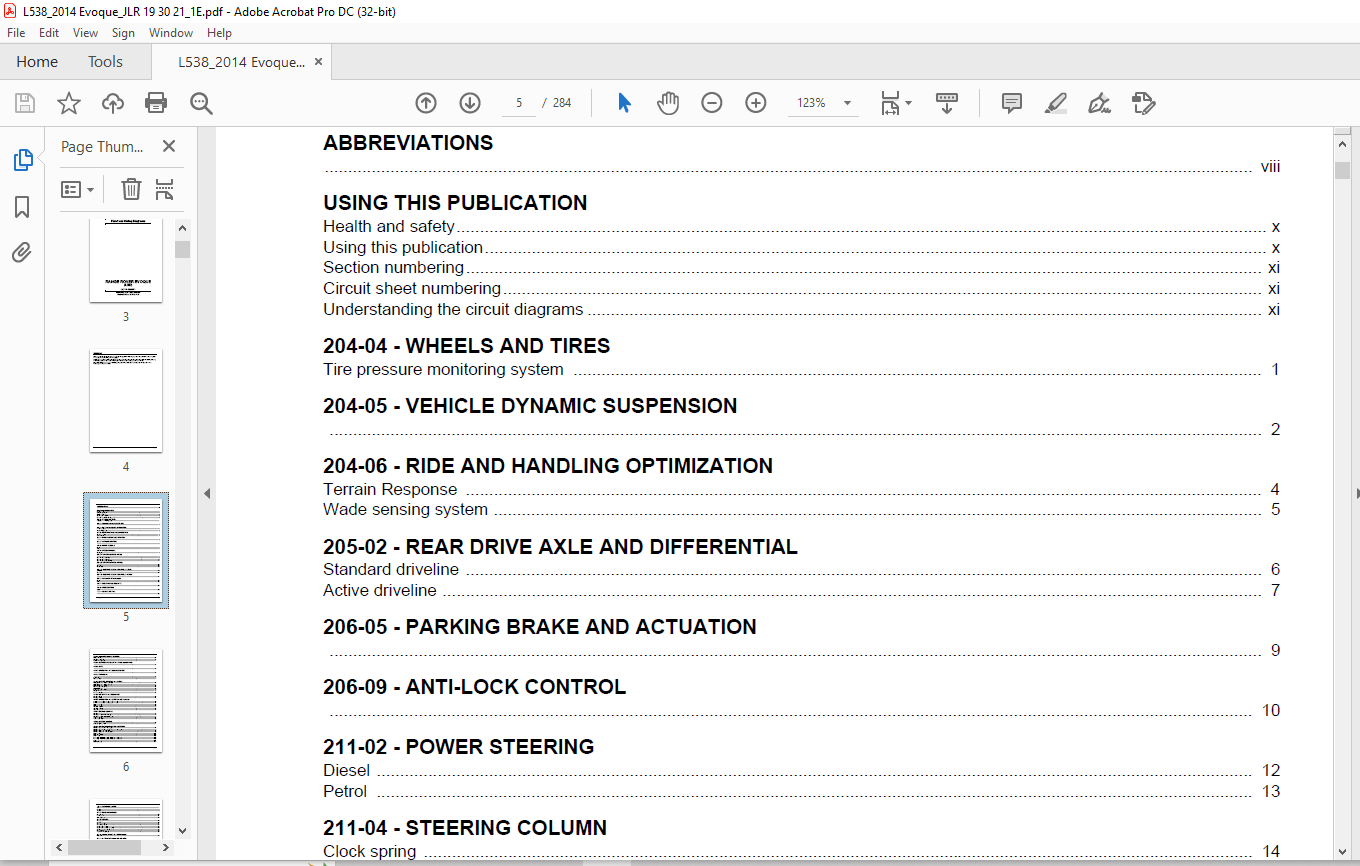
Task: Click the stamp and edit tool icon
Action: point(1144,103)
